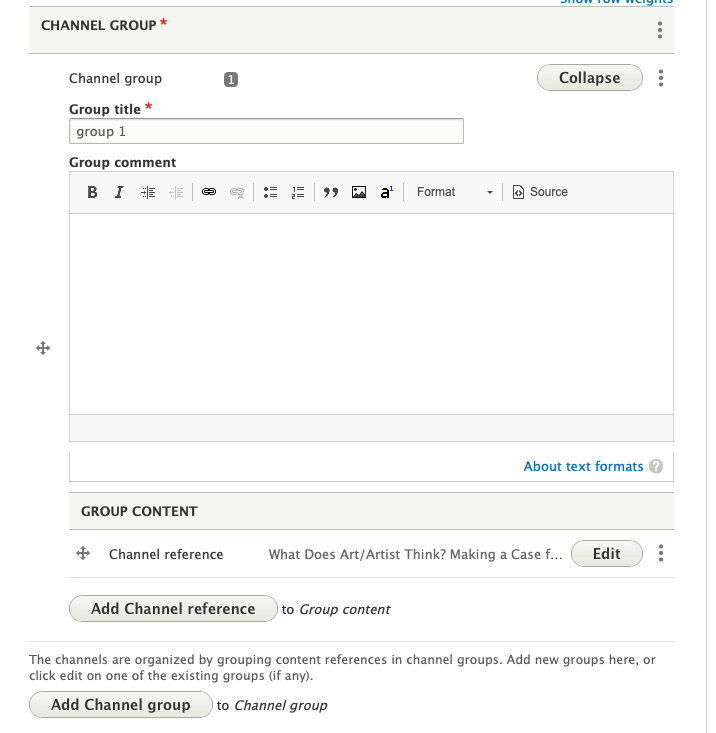Screen dimensions: 716x733
Task: Click Add Channel group button
Action: [120, 705]
